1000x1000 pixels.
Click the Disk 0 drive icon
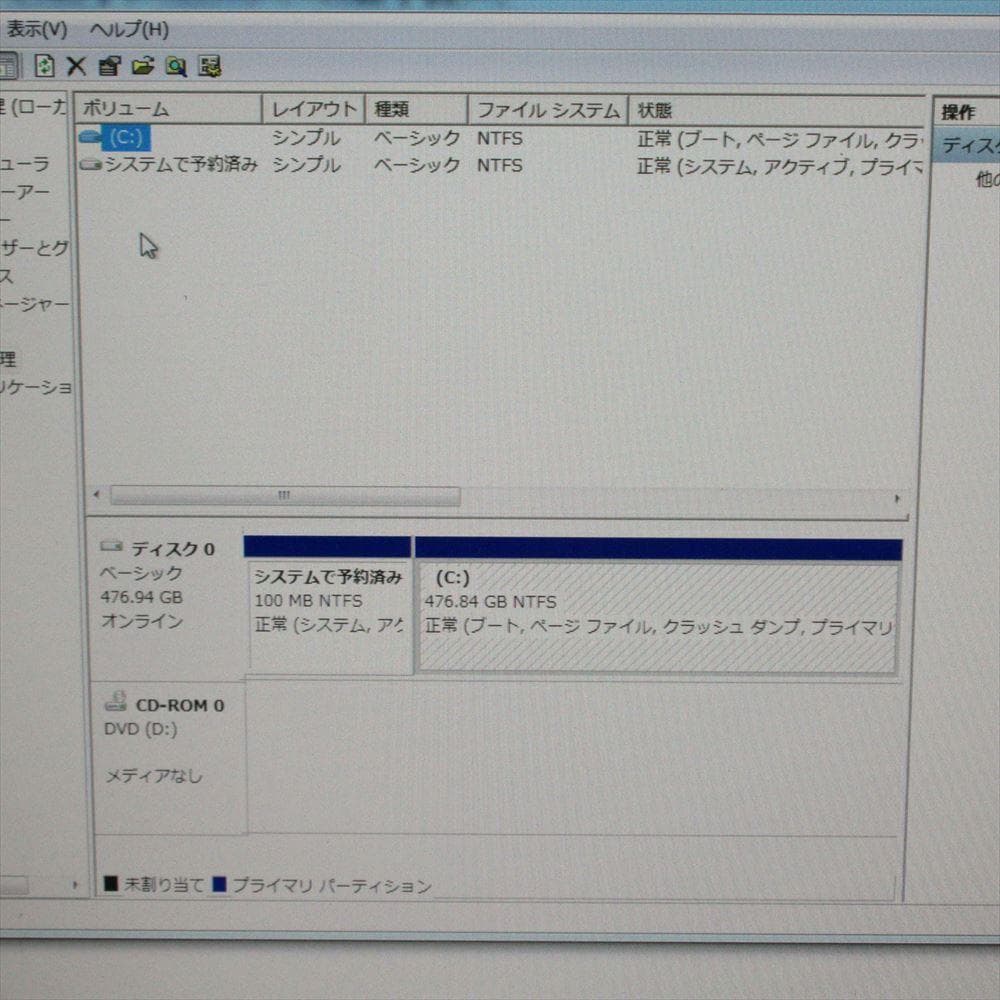113,546
